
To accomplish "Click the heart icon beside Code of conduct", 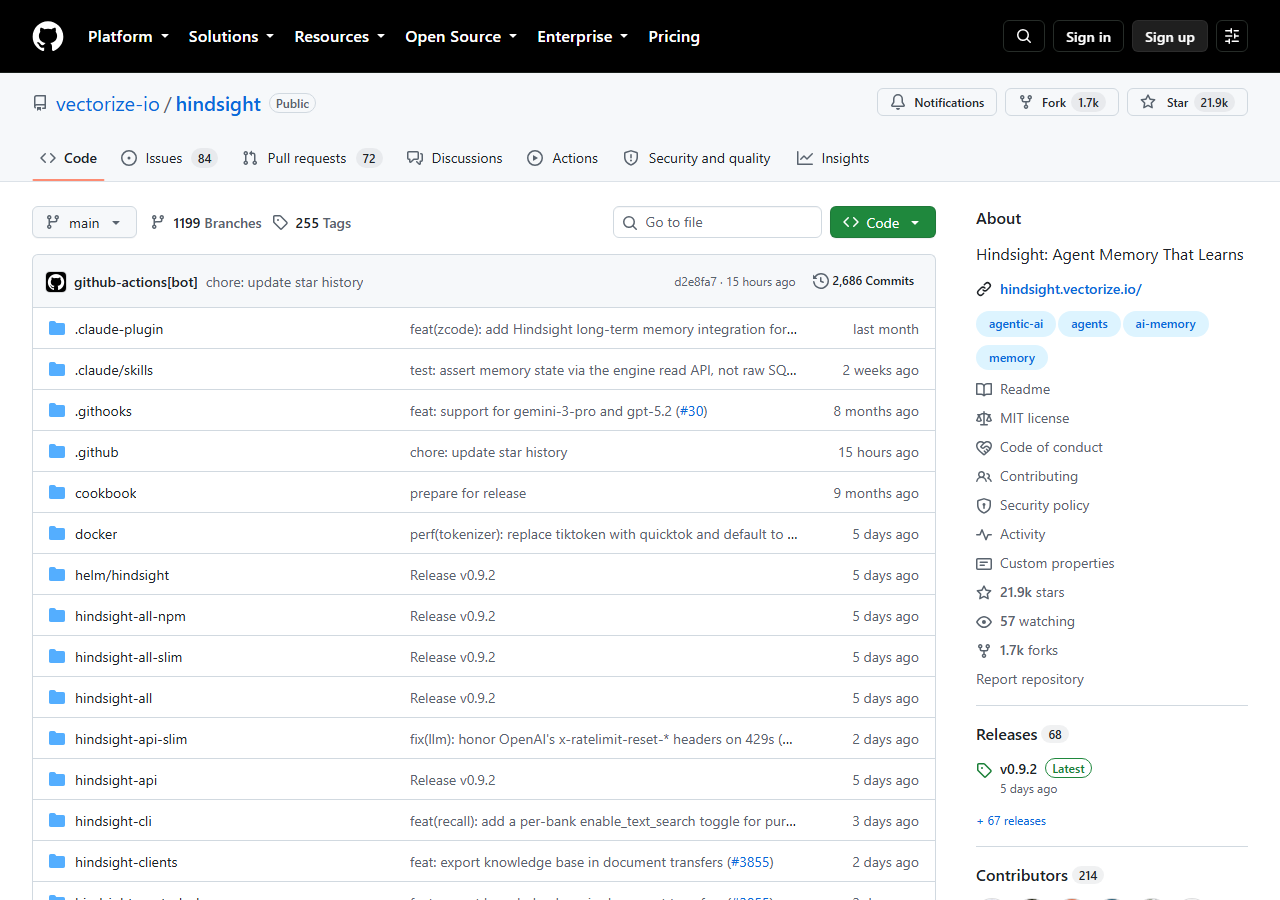I will [984, 447].
